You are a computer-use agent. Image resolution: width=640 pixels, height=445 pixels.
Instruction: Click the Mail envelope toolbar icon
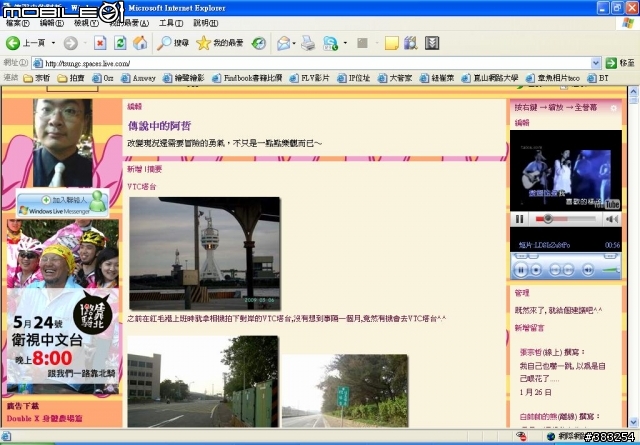click(284, 43)
